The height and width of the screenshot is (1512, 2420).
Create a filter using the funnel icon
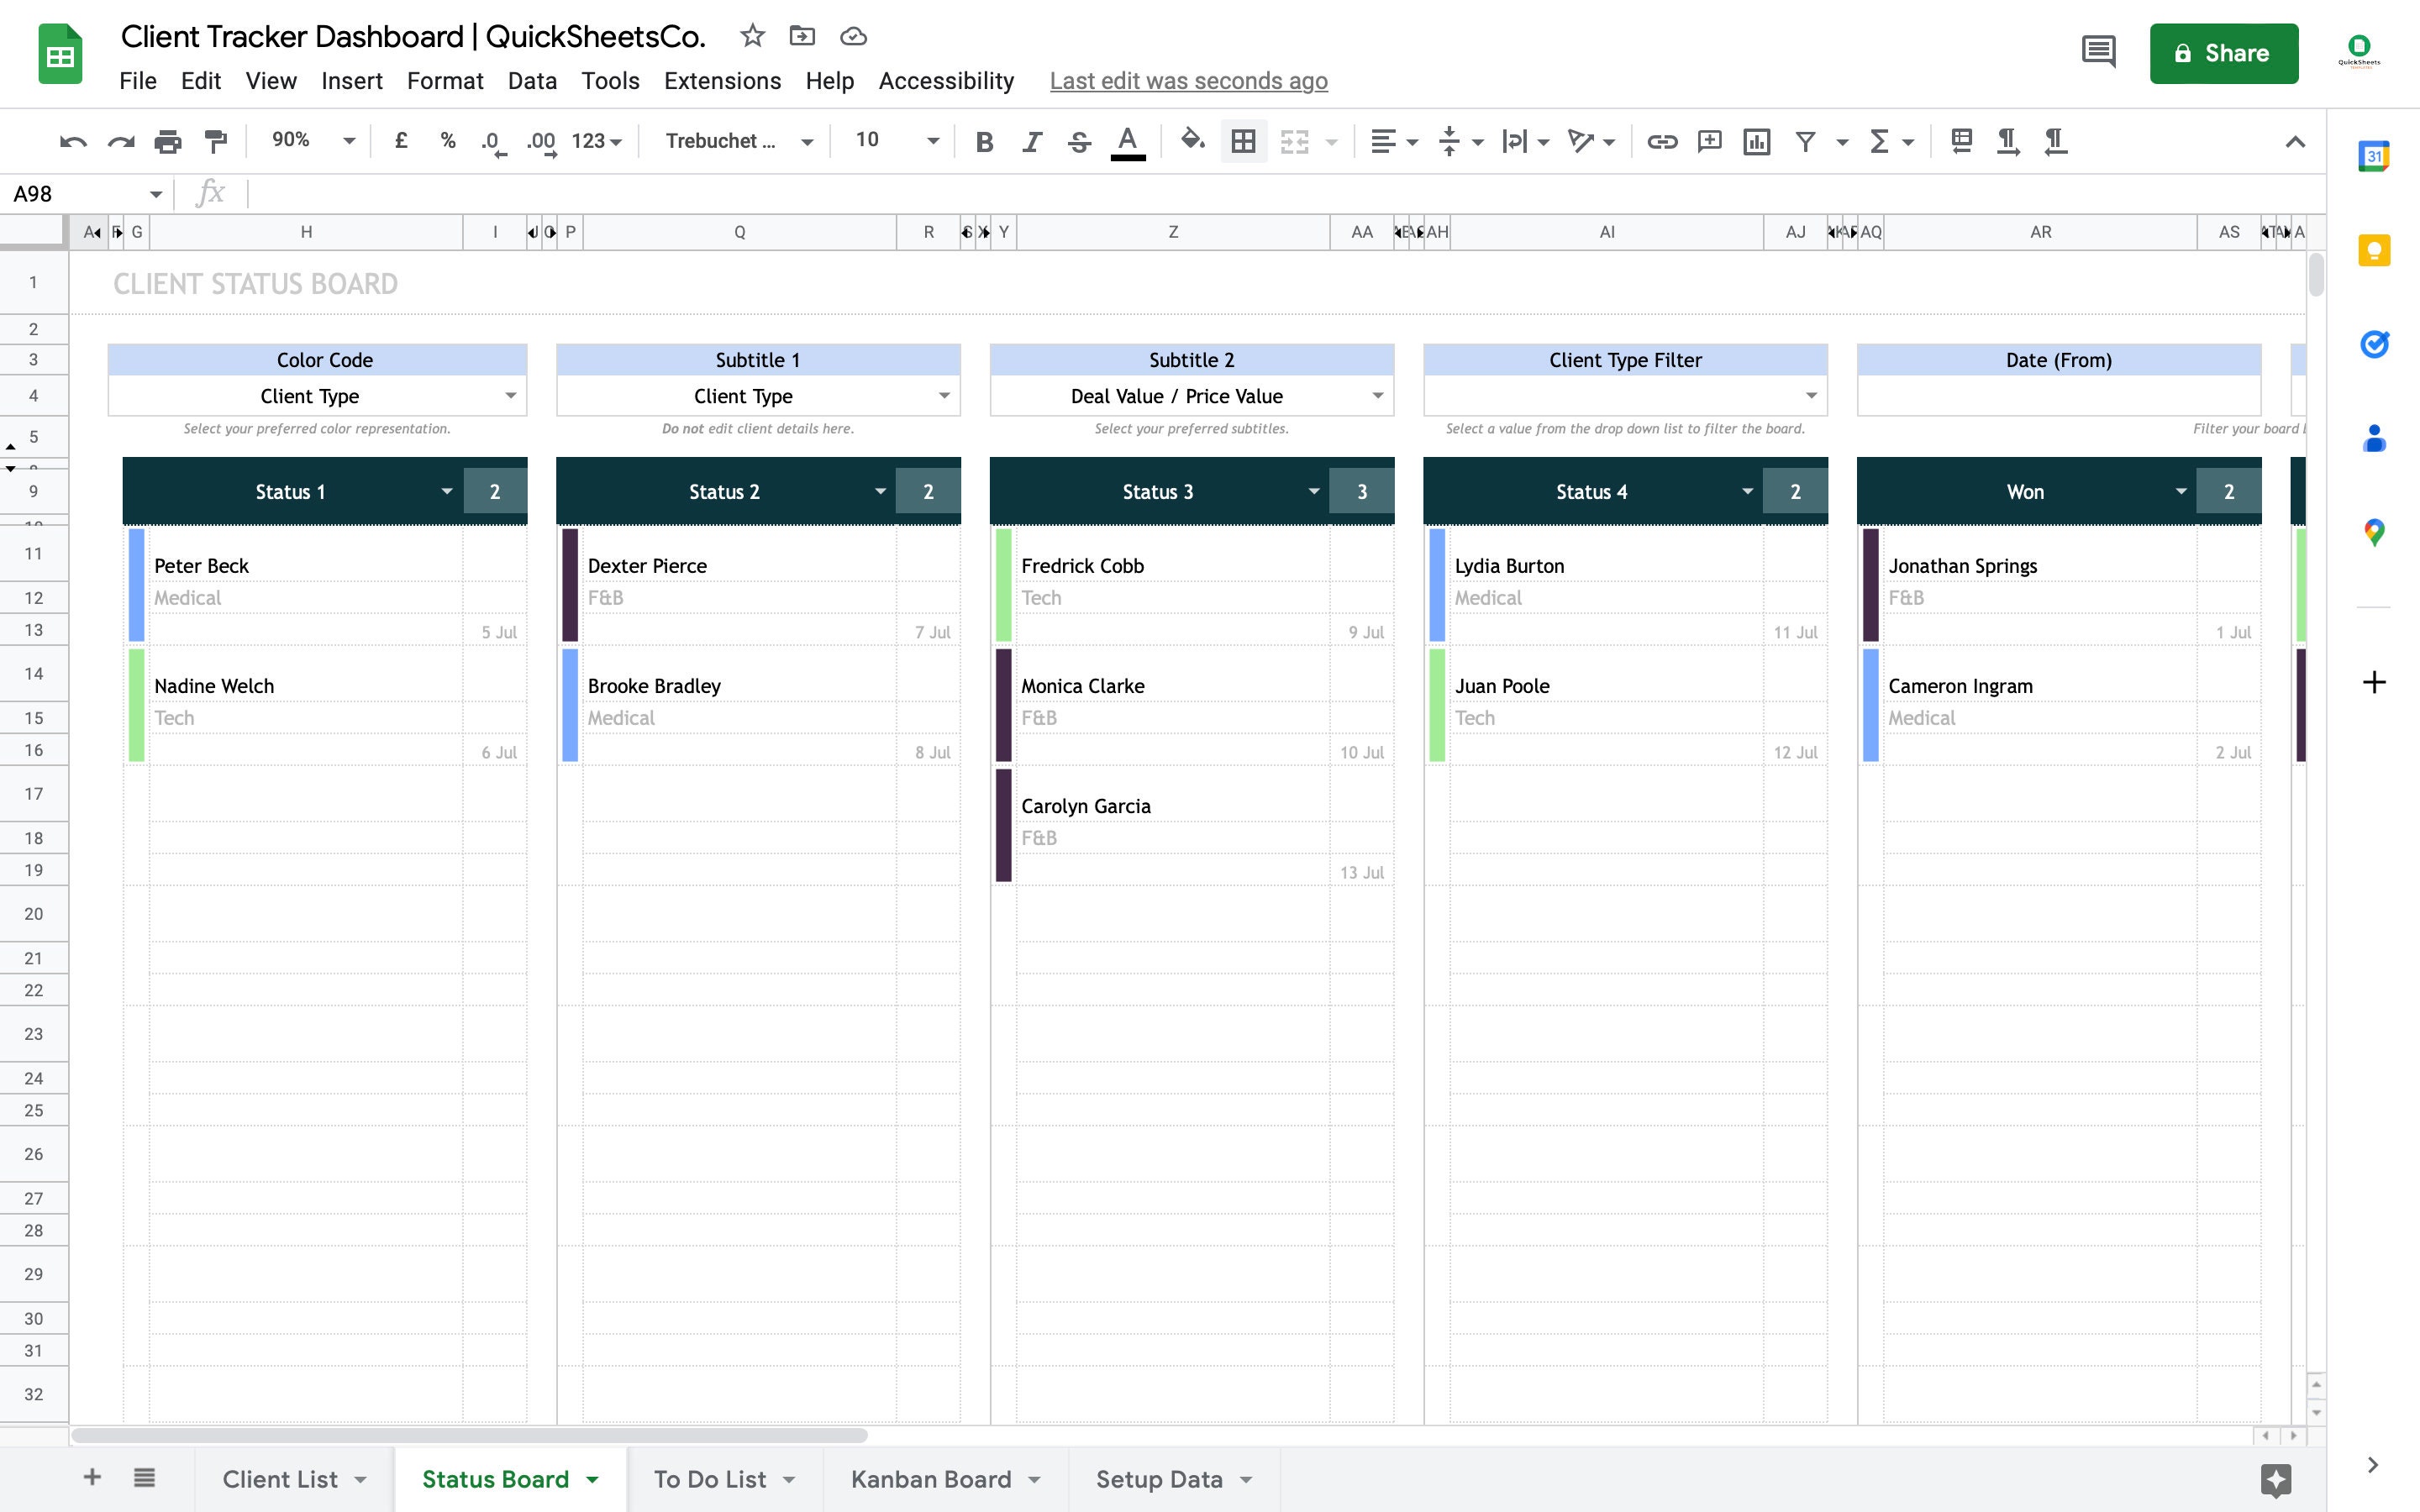tap(1804, 141)
